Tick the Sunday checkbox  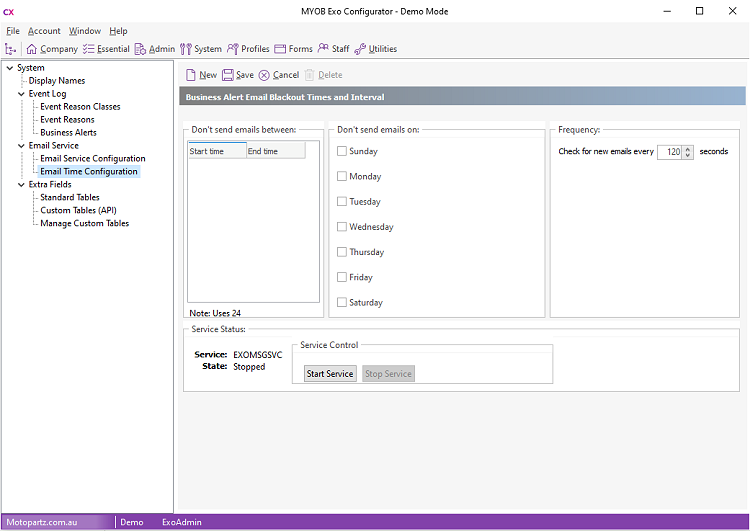click(342, 151)
